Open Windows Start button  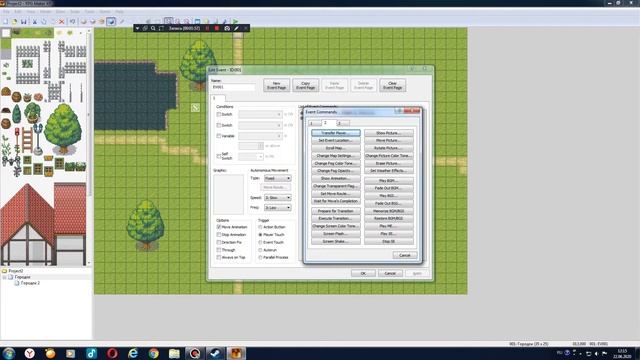pyautogui.click(x=9, y=353)
